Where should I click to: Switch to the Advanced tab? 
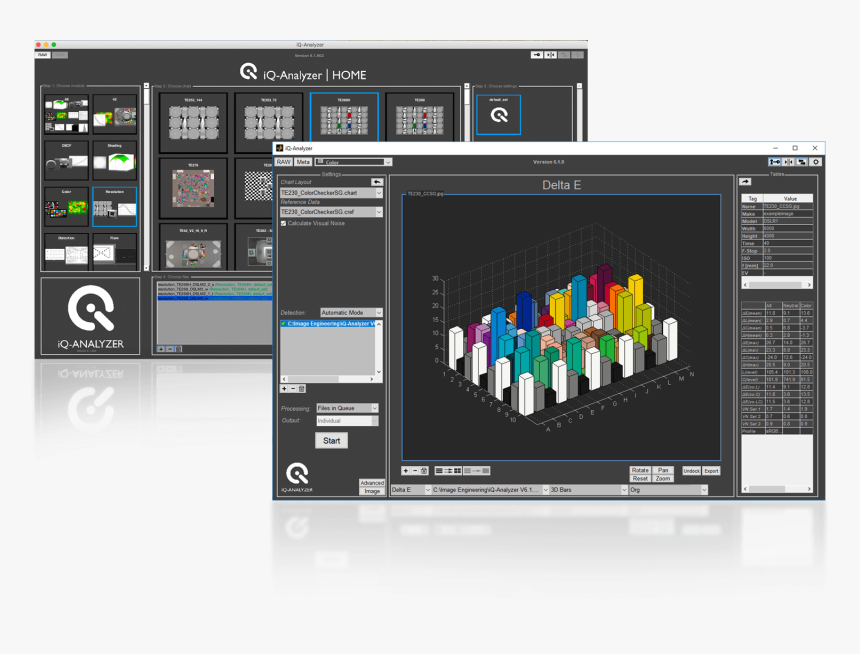coord(372,483)
